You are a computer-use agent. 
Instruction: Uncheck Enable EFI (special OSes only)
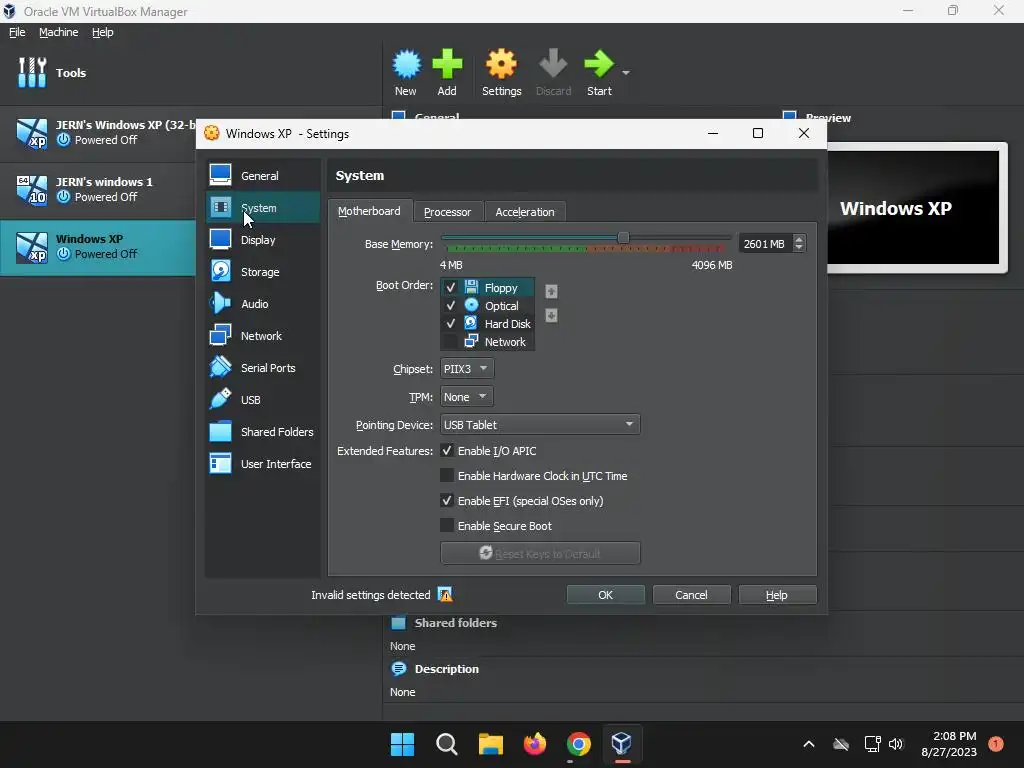pos(447,500)
